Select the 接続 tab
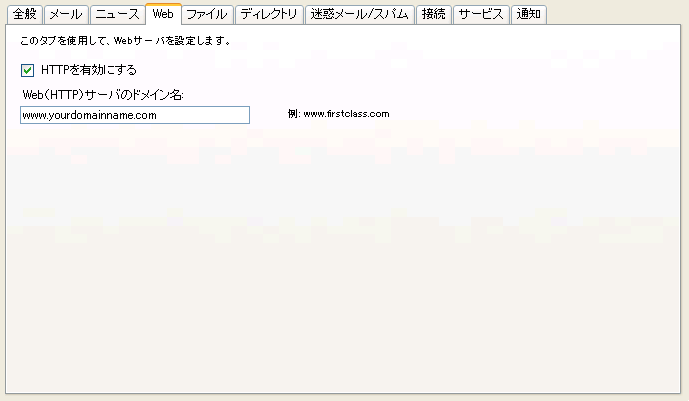Screen dimensions: 689x401 pyautogui.click(x=433, y=14)
